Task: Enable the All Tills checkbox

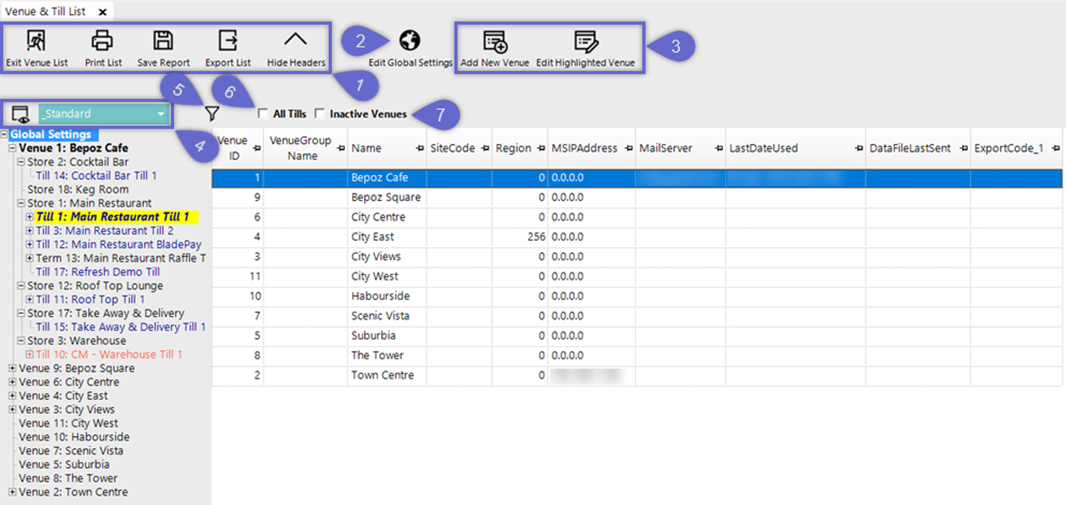Action: [x=263, y=114]
